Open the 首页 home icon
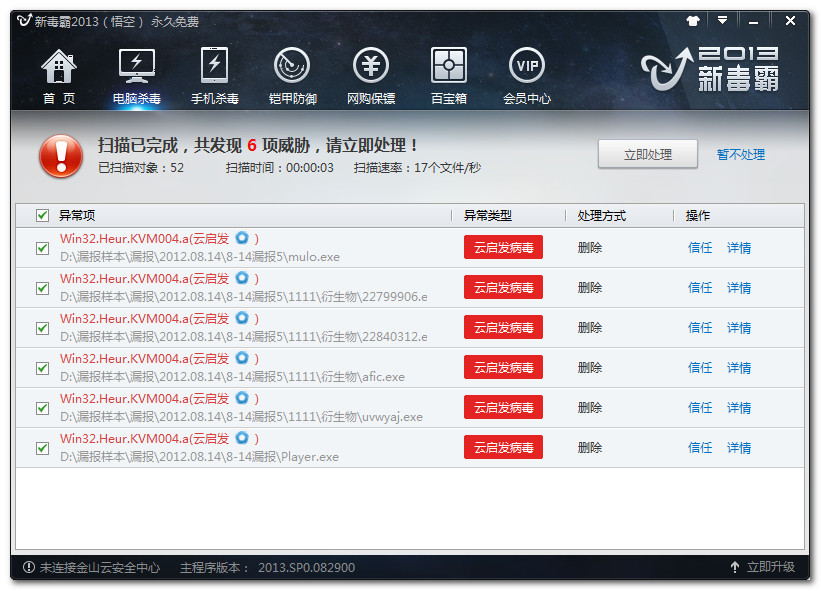The image size is (821, 591). click(x=59, y=66)
